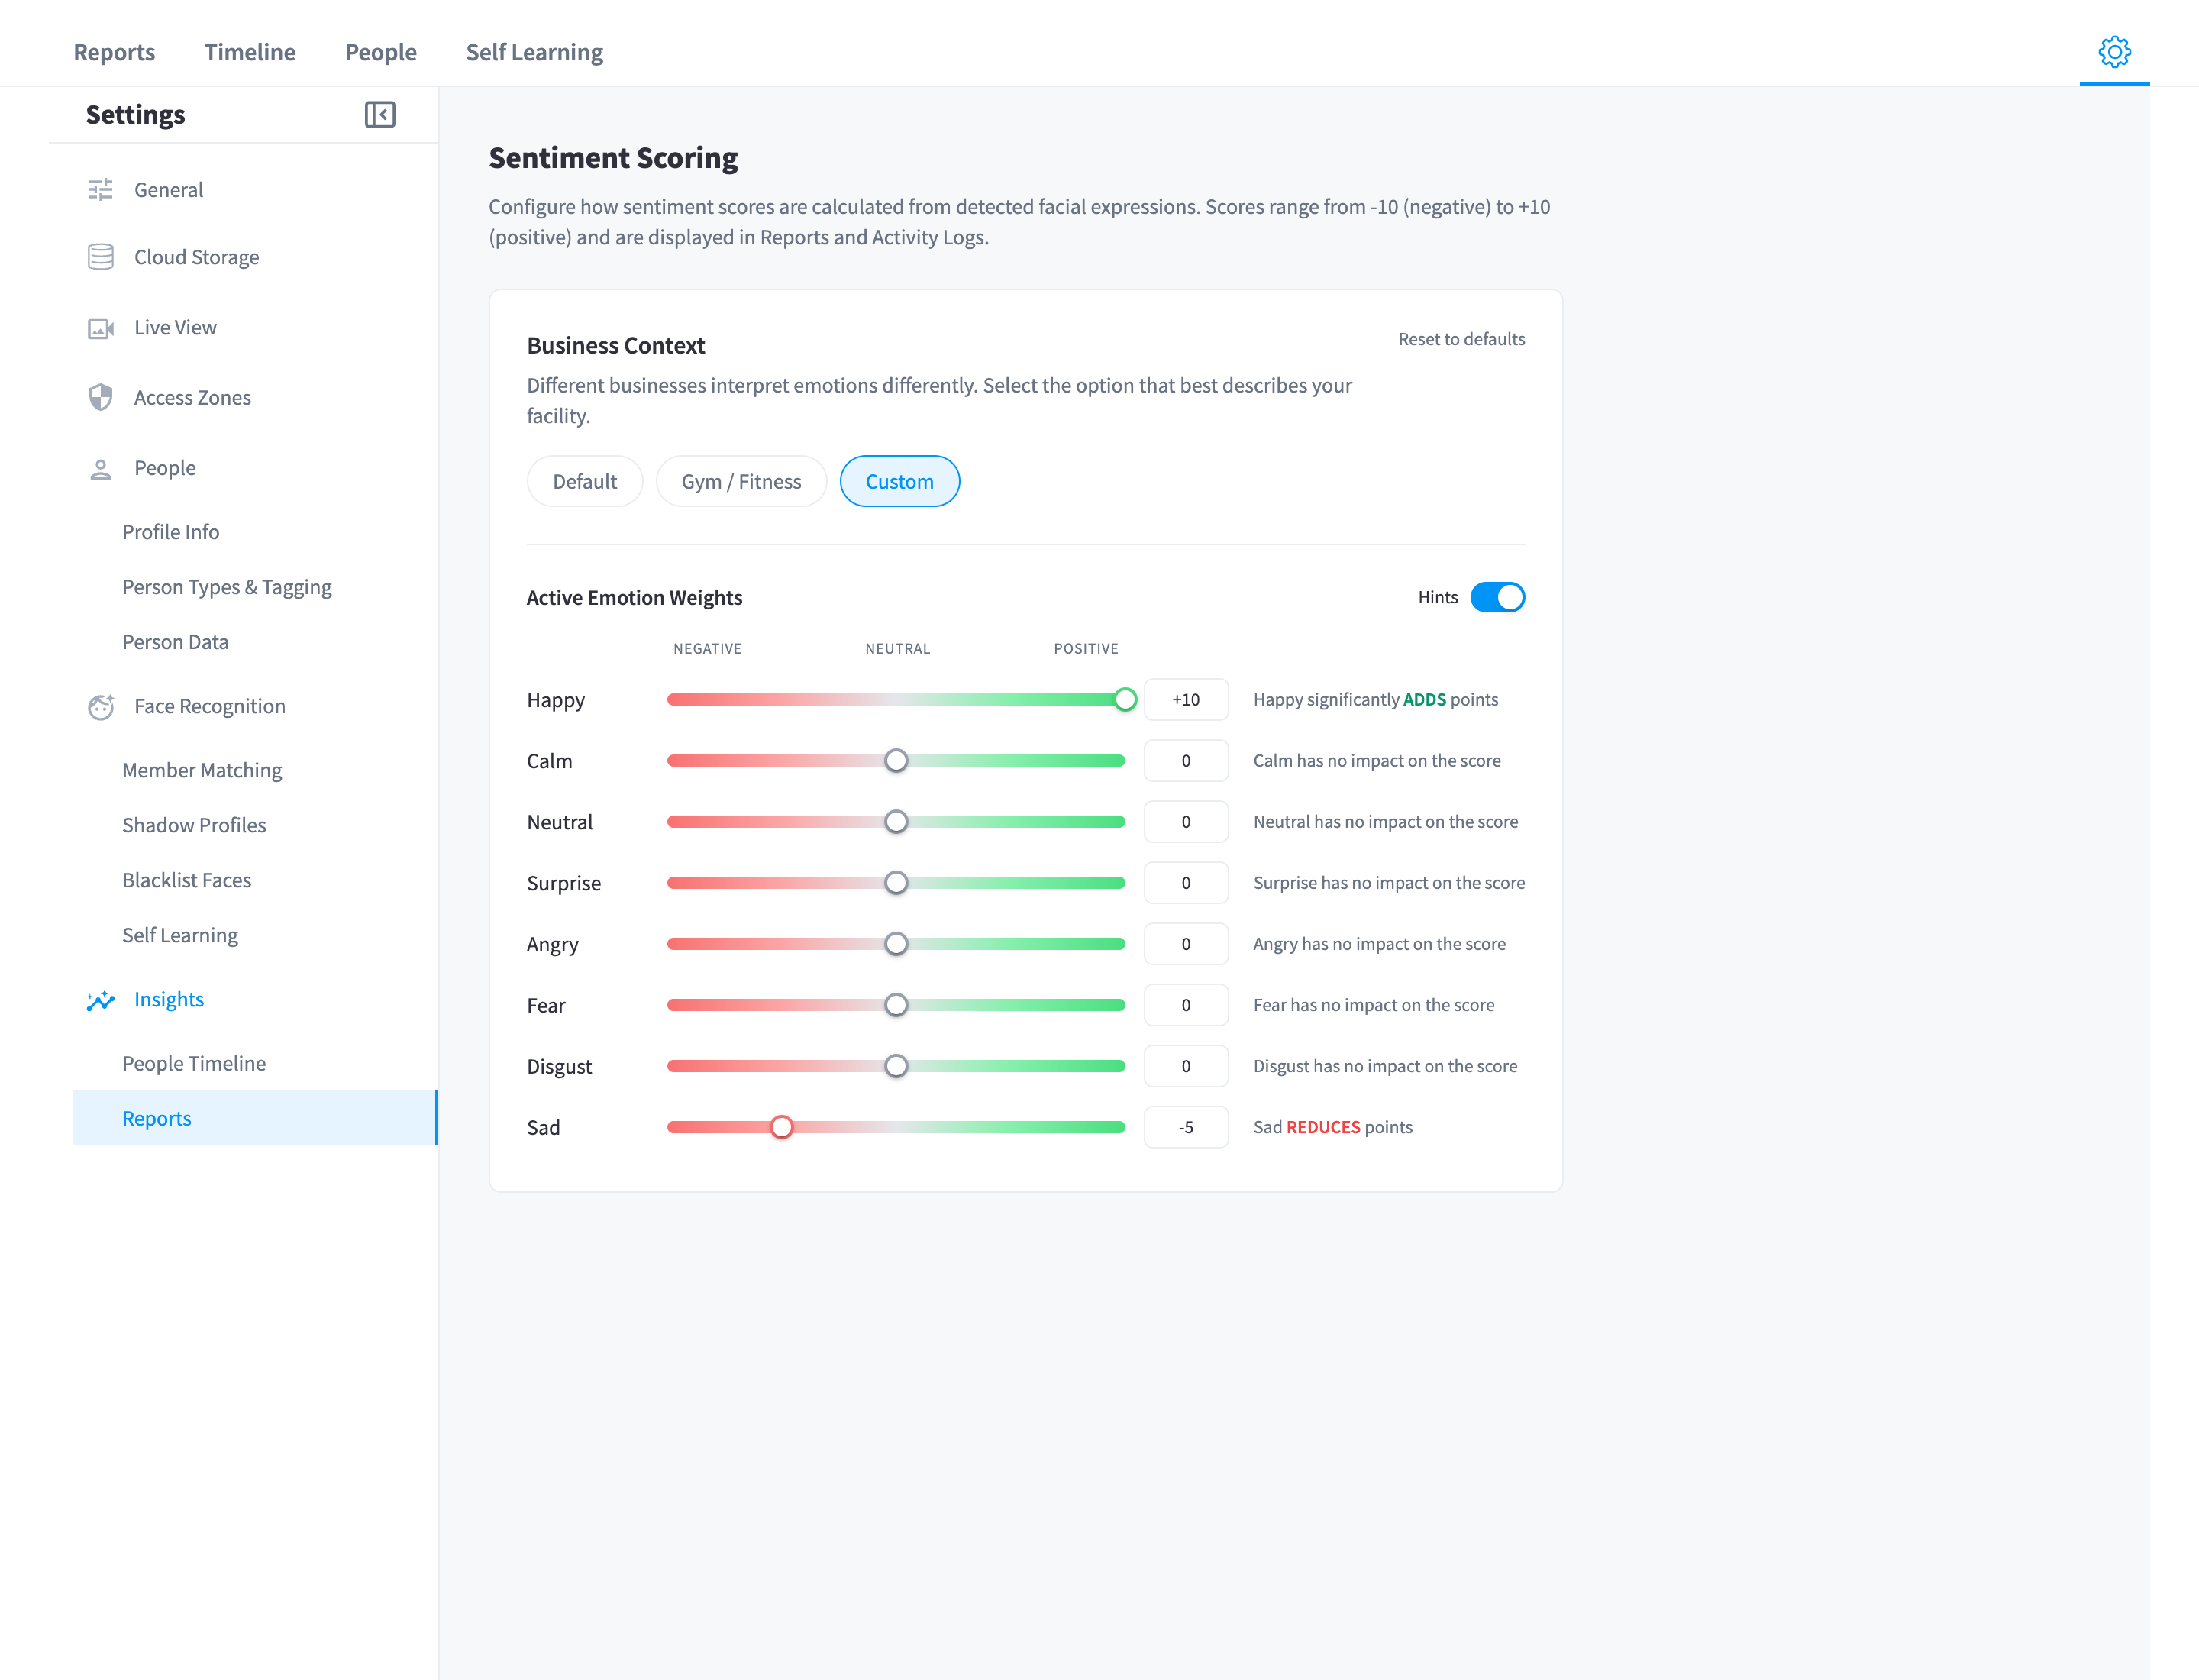Select Self Learning under Face Recognition
This screenshot has height=1680, width=2199.
click(180, 936)
